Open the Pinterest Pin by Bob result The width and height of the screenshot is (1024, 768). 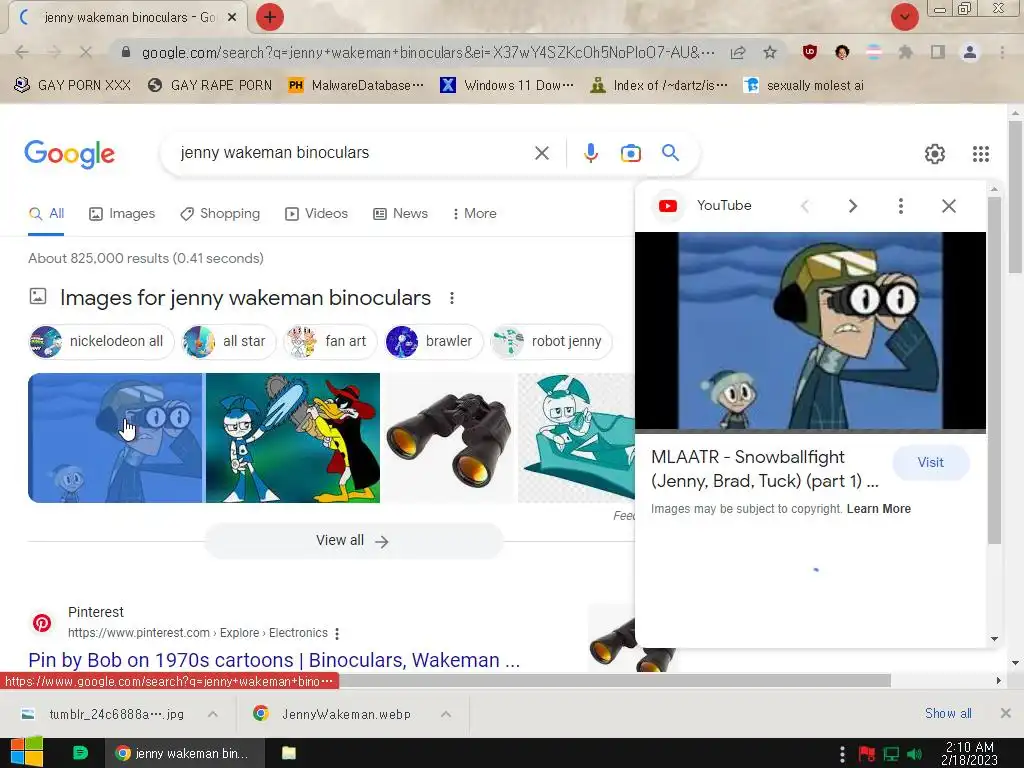tap(274, 660)
